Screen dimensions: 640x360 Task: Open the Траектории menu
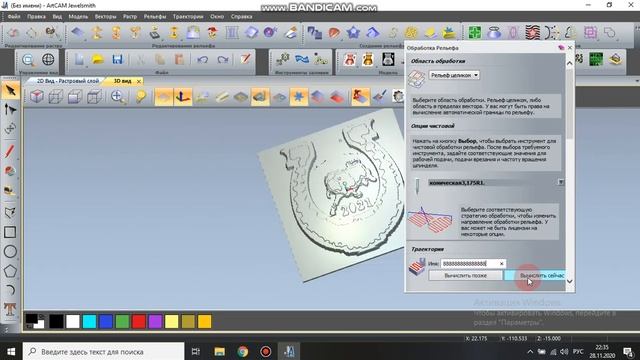[188, 17]
